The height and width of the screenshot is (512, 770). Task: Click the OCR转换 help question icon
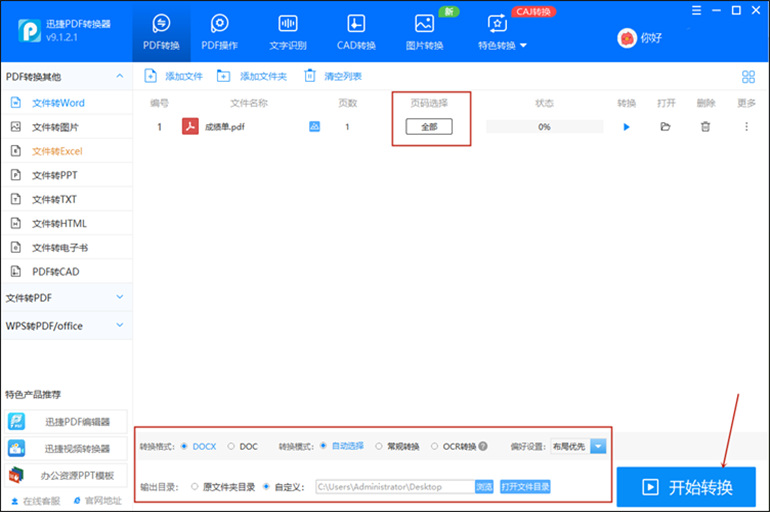pyautogui.click(x=483, y=446)
